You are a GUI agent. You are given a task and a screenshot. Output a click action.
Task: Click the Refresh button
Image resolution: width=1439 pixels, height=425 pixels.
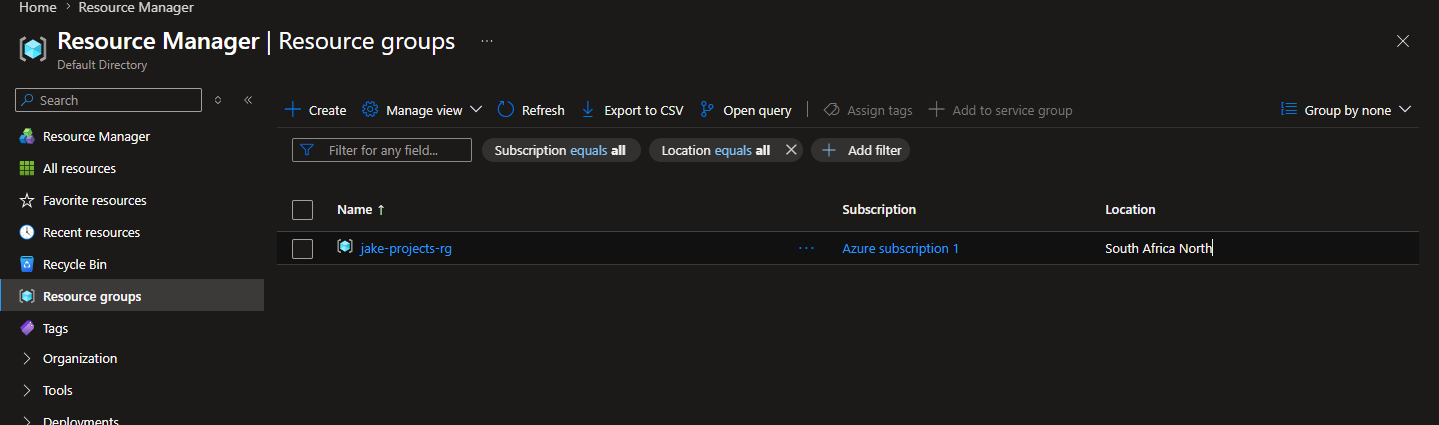point(531,110)
